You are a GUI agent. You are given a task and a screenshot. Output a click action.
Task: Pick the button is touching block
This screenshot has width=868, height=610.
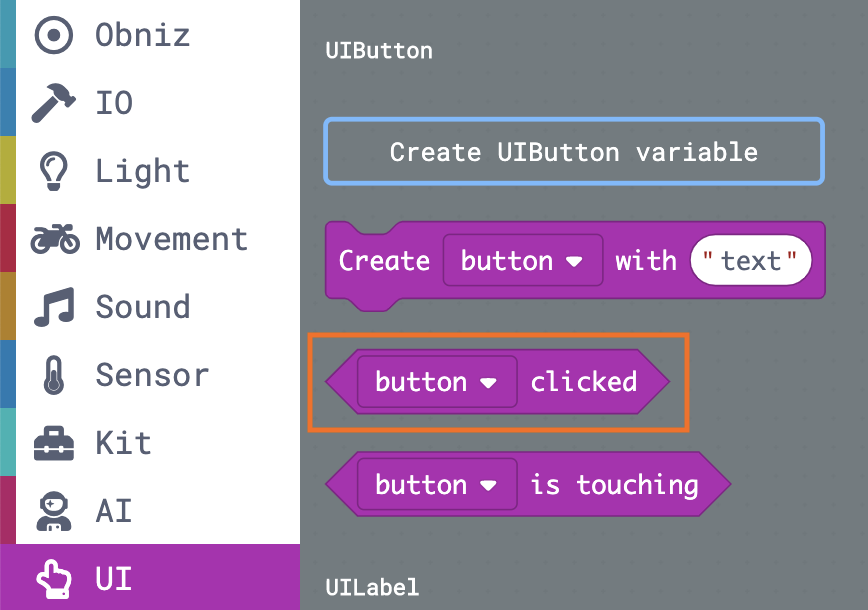[528, 484]
